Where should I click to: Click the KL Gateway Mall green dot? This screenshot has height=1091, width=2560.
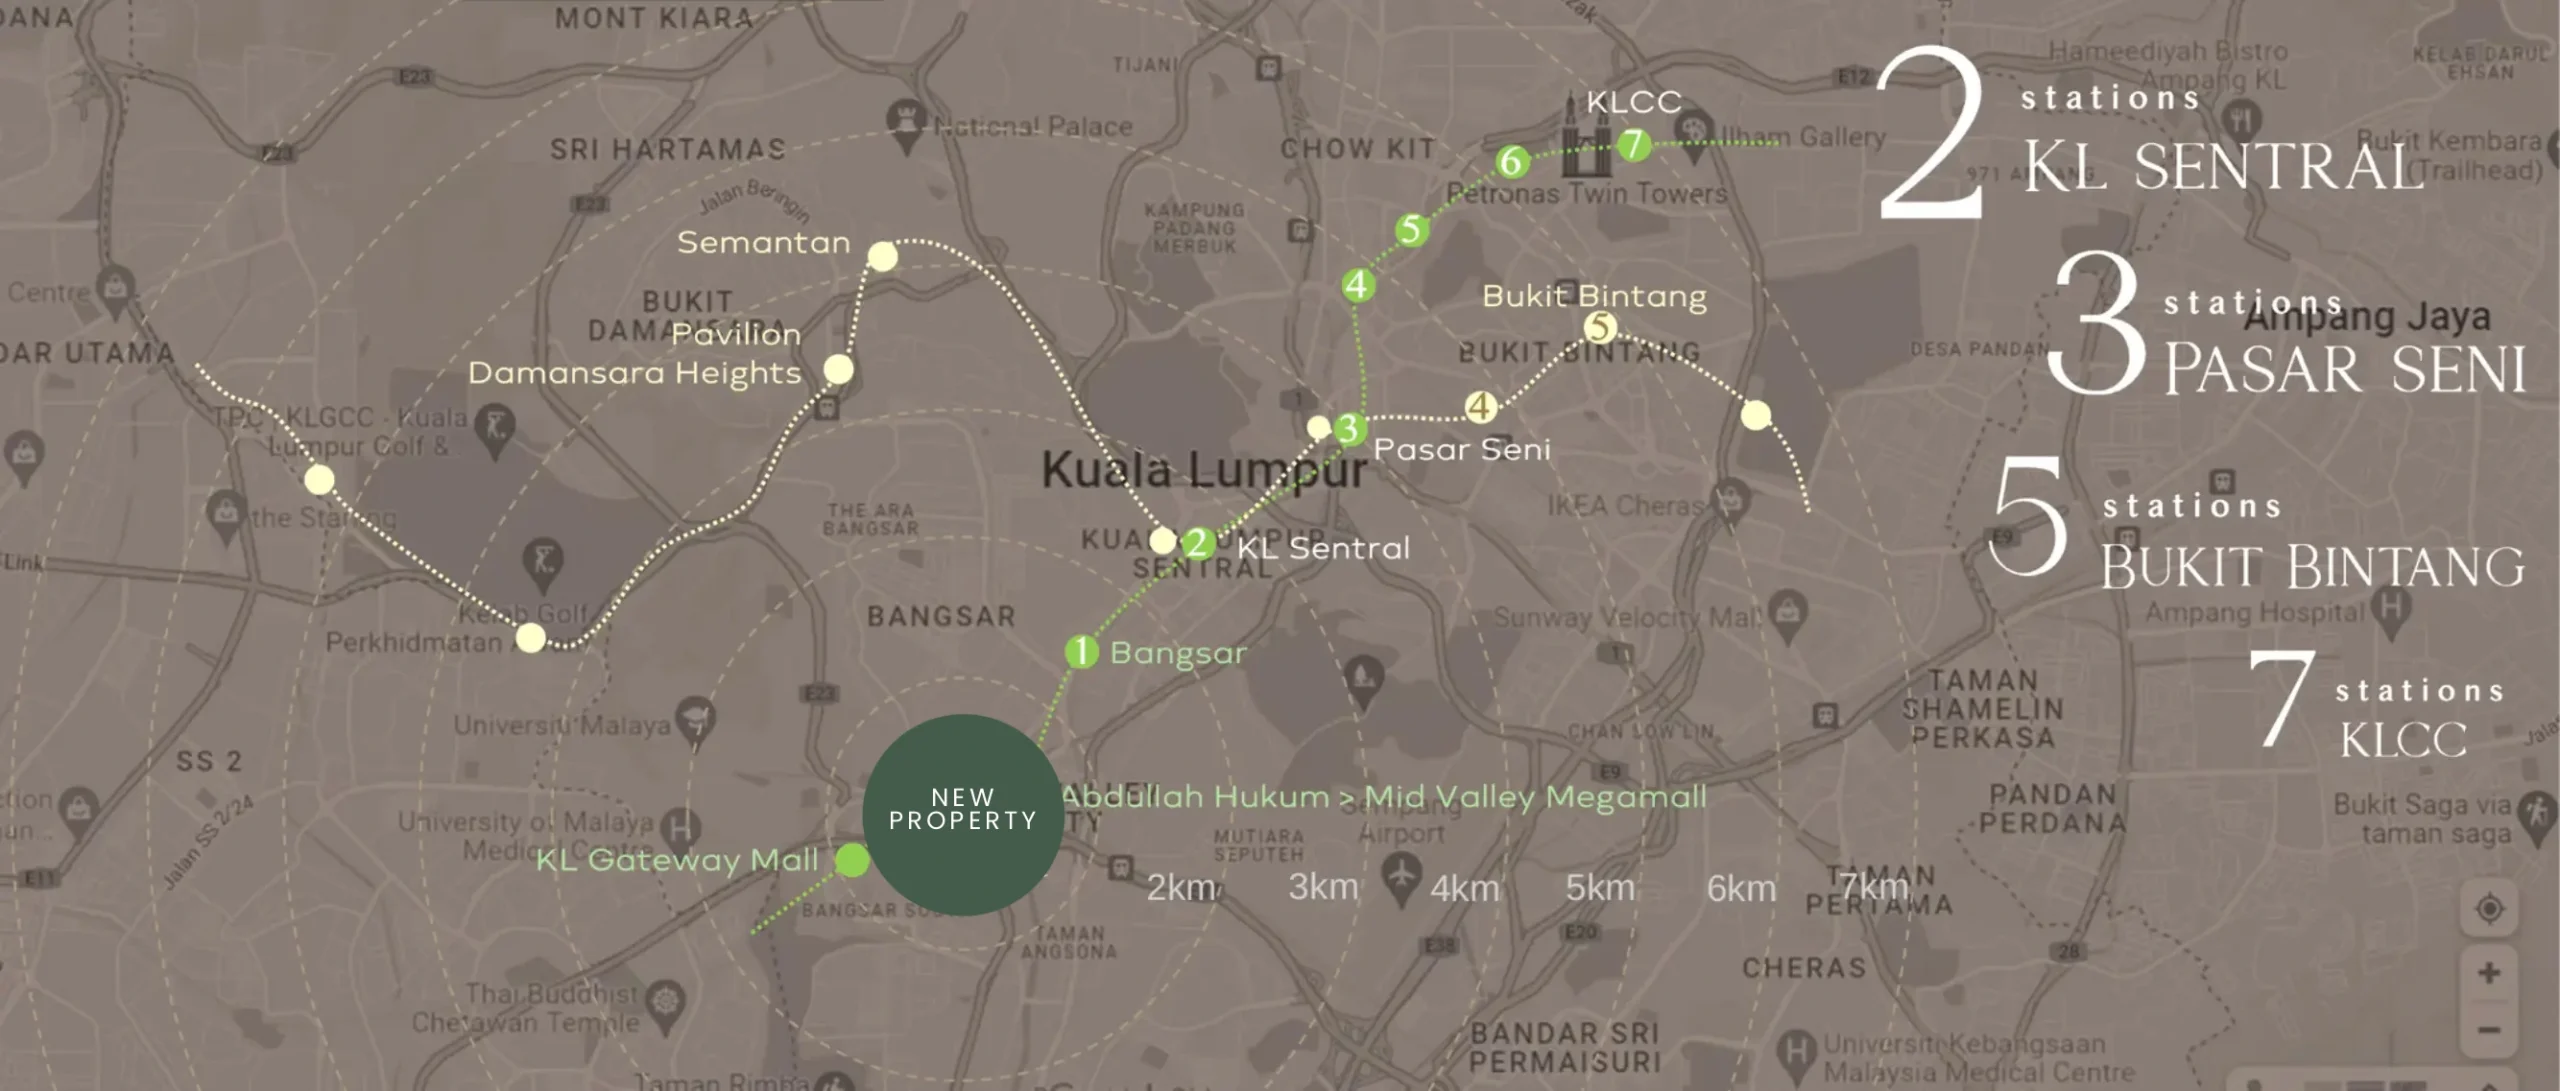click(852, 860)
